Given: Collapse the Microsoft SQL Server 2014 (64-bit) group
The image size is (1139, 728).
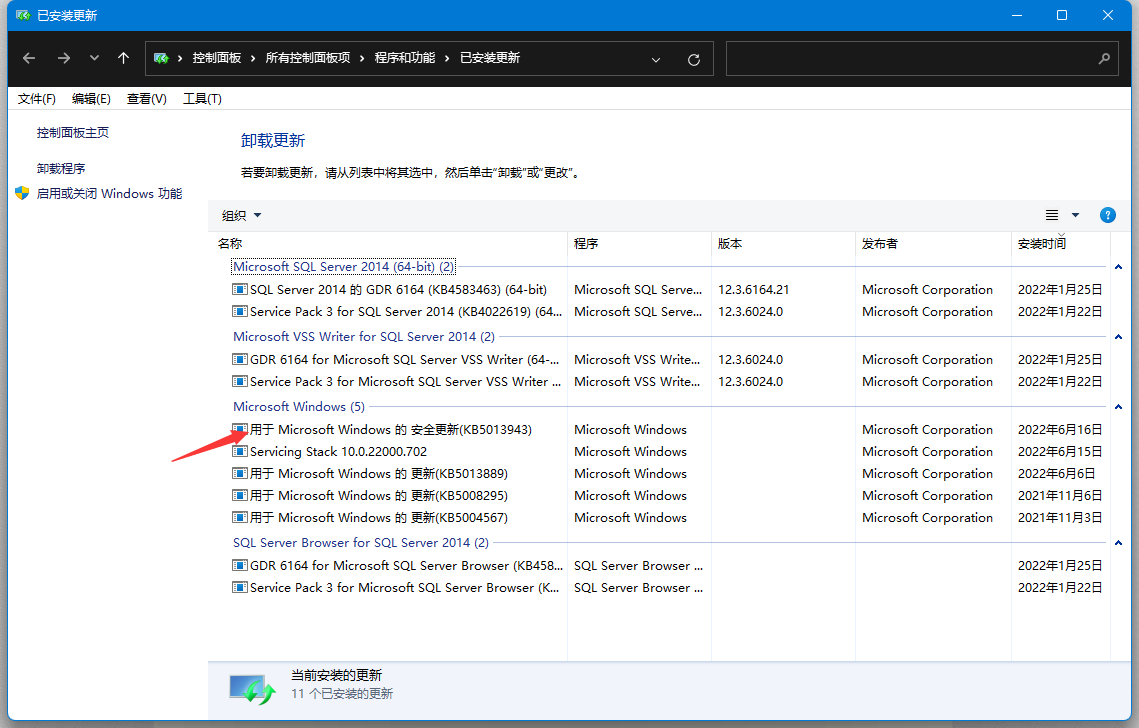Looking at the screenshot, I should [1119, 267].
